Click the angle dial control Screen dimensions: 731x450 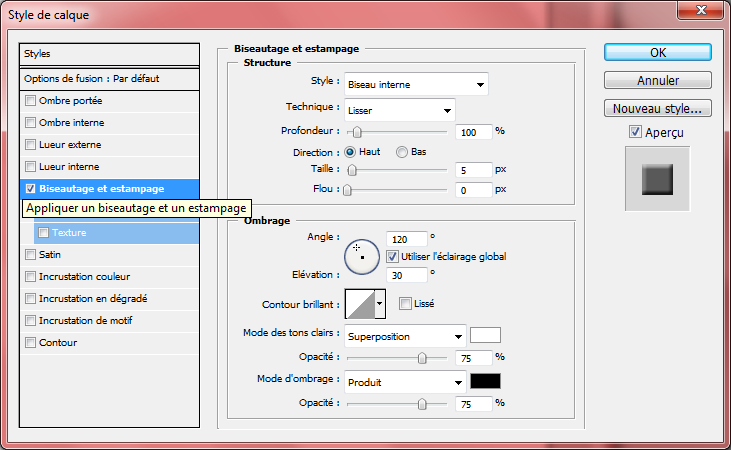360,256
